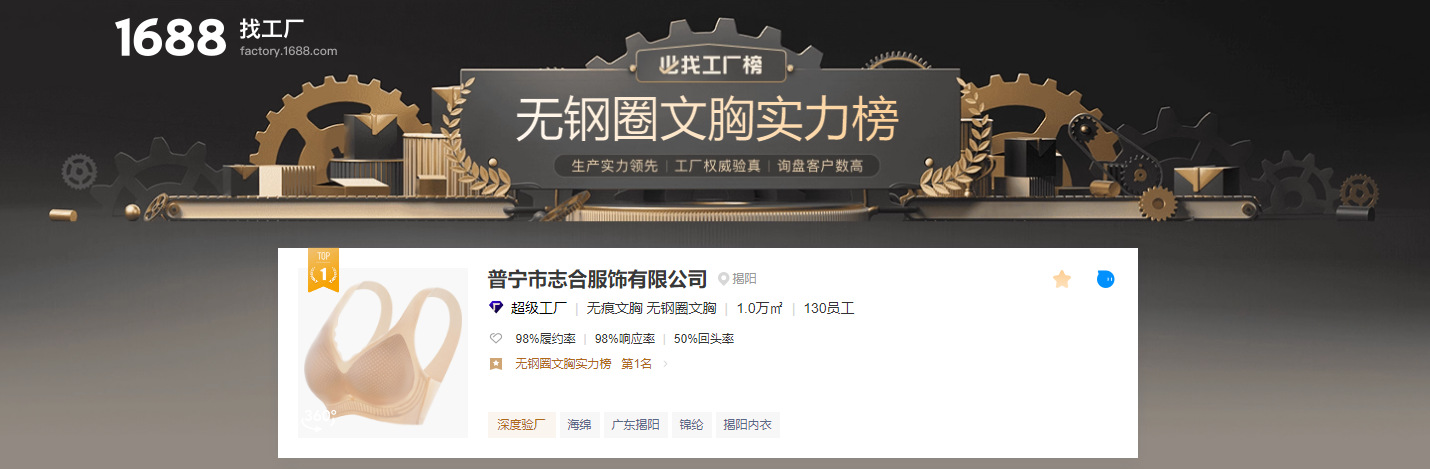Screen dimensions: 1430x469
Task: Open the beige bra product thumbnail
Action: (x=383, y=353)
